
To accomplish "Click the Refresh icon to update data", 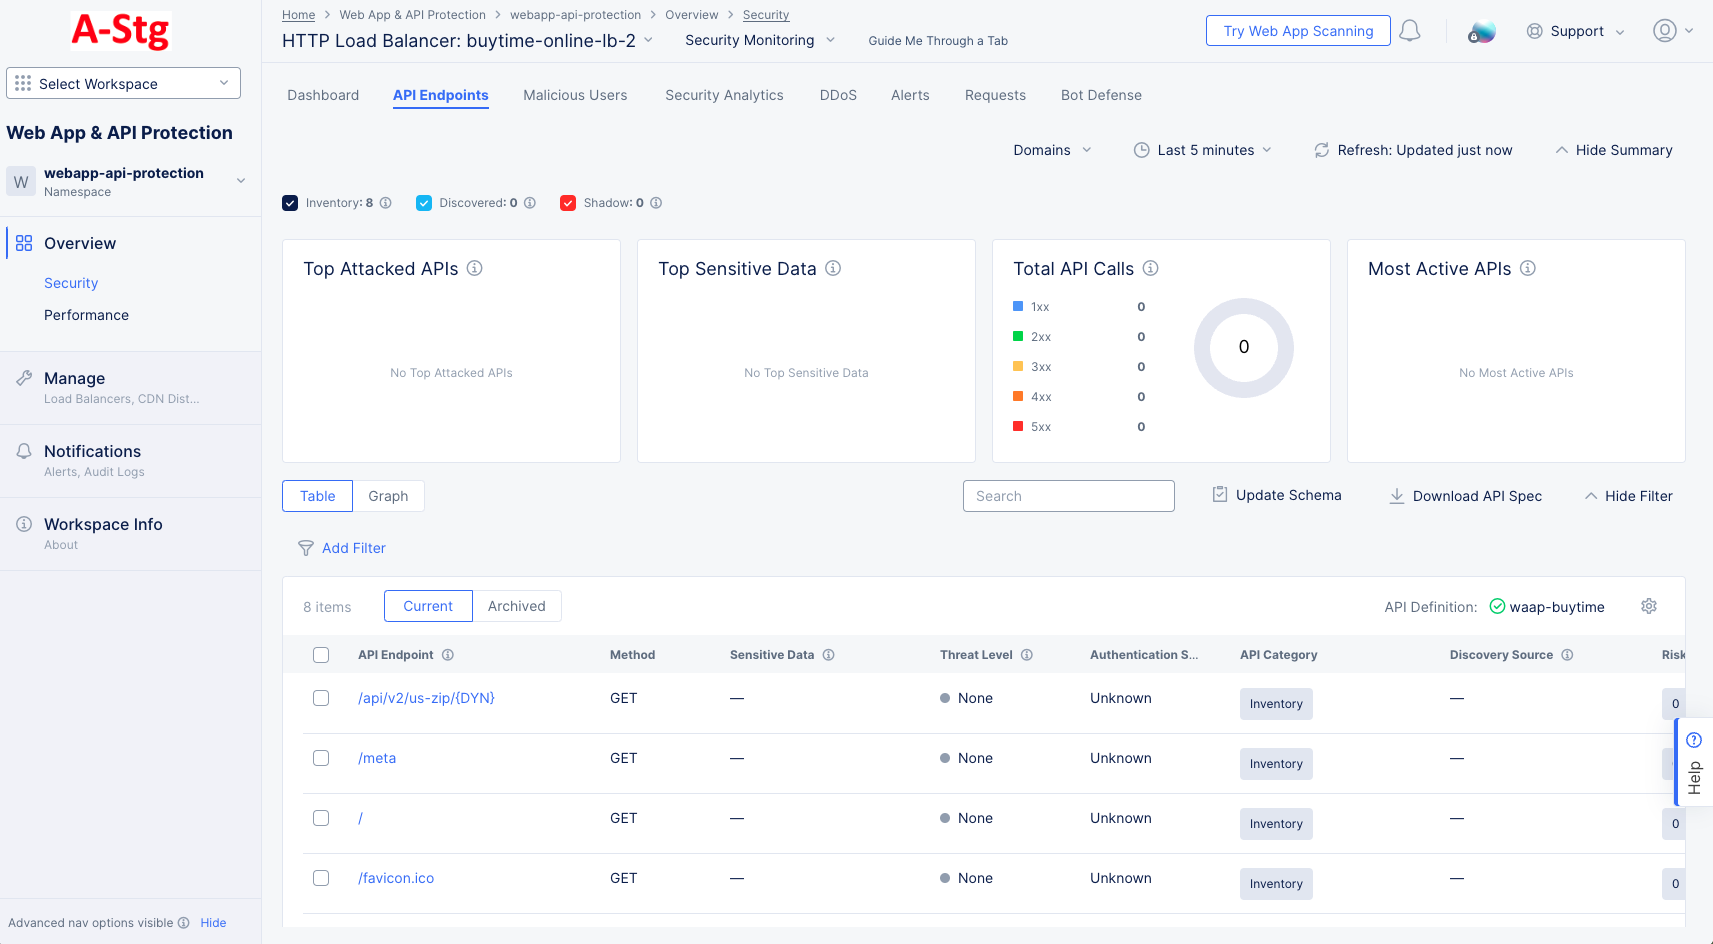I will tap(1321, 149).
